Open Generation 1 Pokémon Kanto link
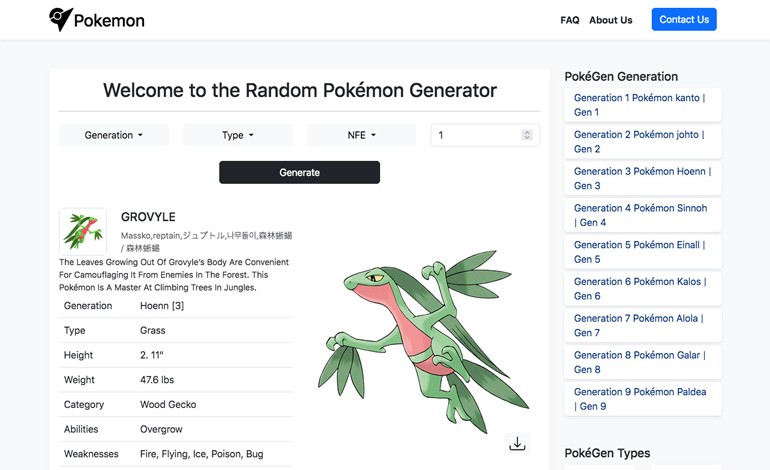Image resolution: width=770 pixels, height=470 pixels. pyautogui.click(x=643, y=105)
